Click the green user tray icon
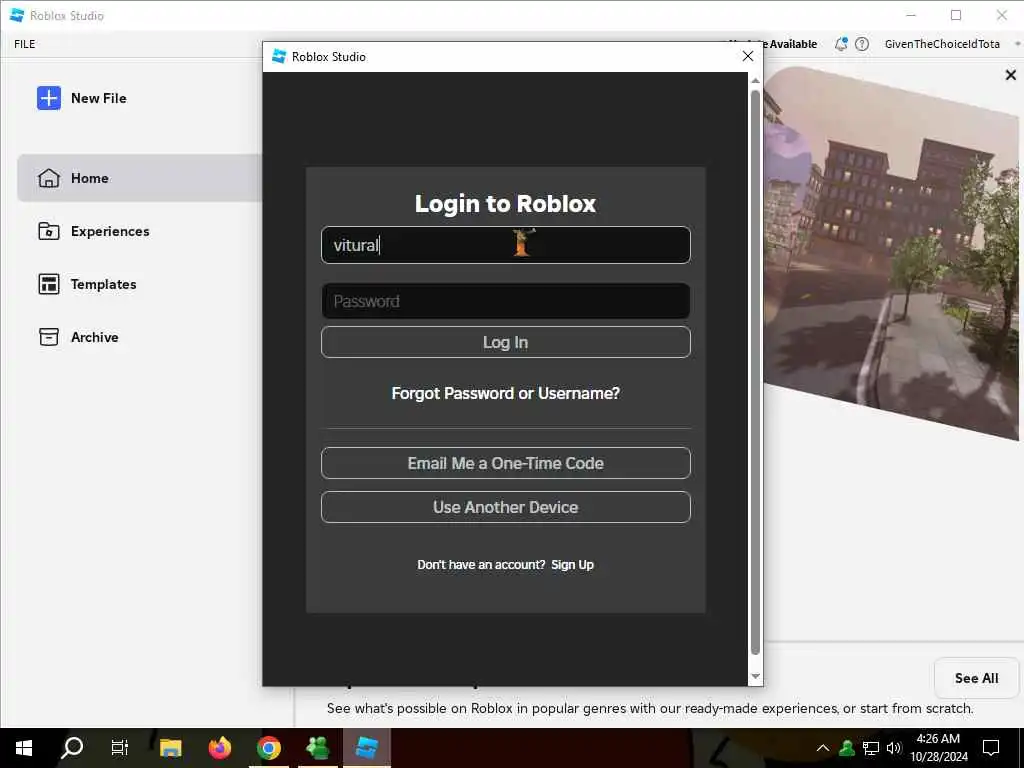Screen dimensions: 1024x768 (847, 748)
